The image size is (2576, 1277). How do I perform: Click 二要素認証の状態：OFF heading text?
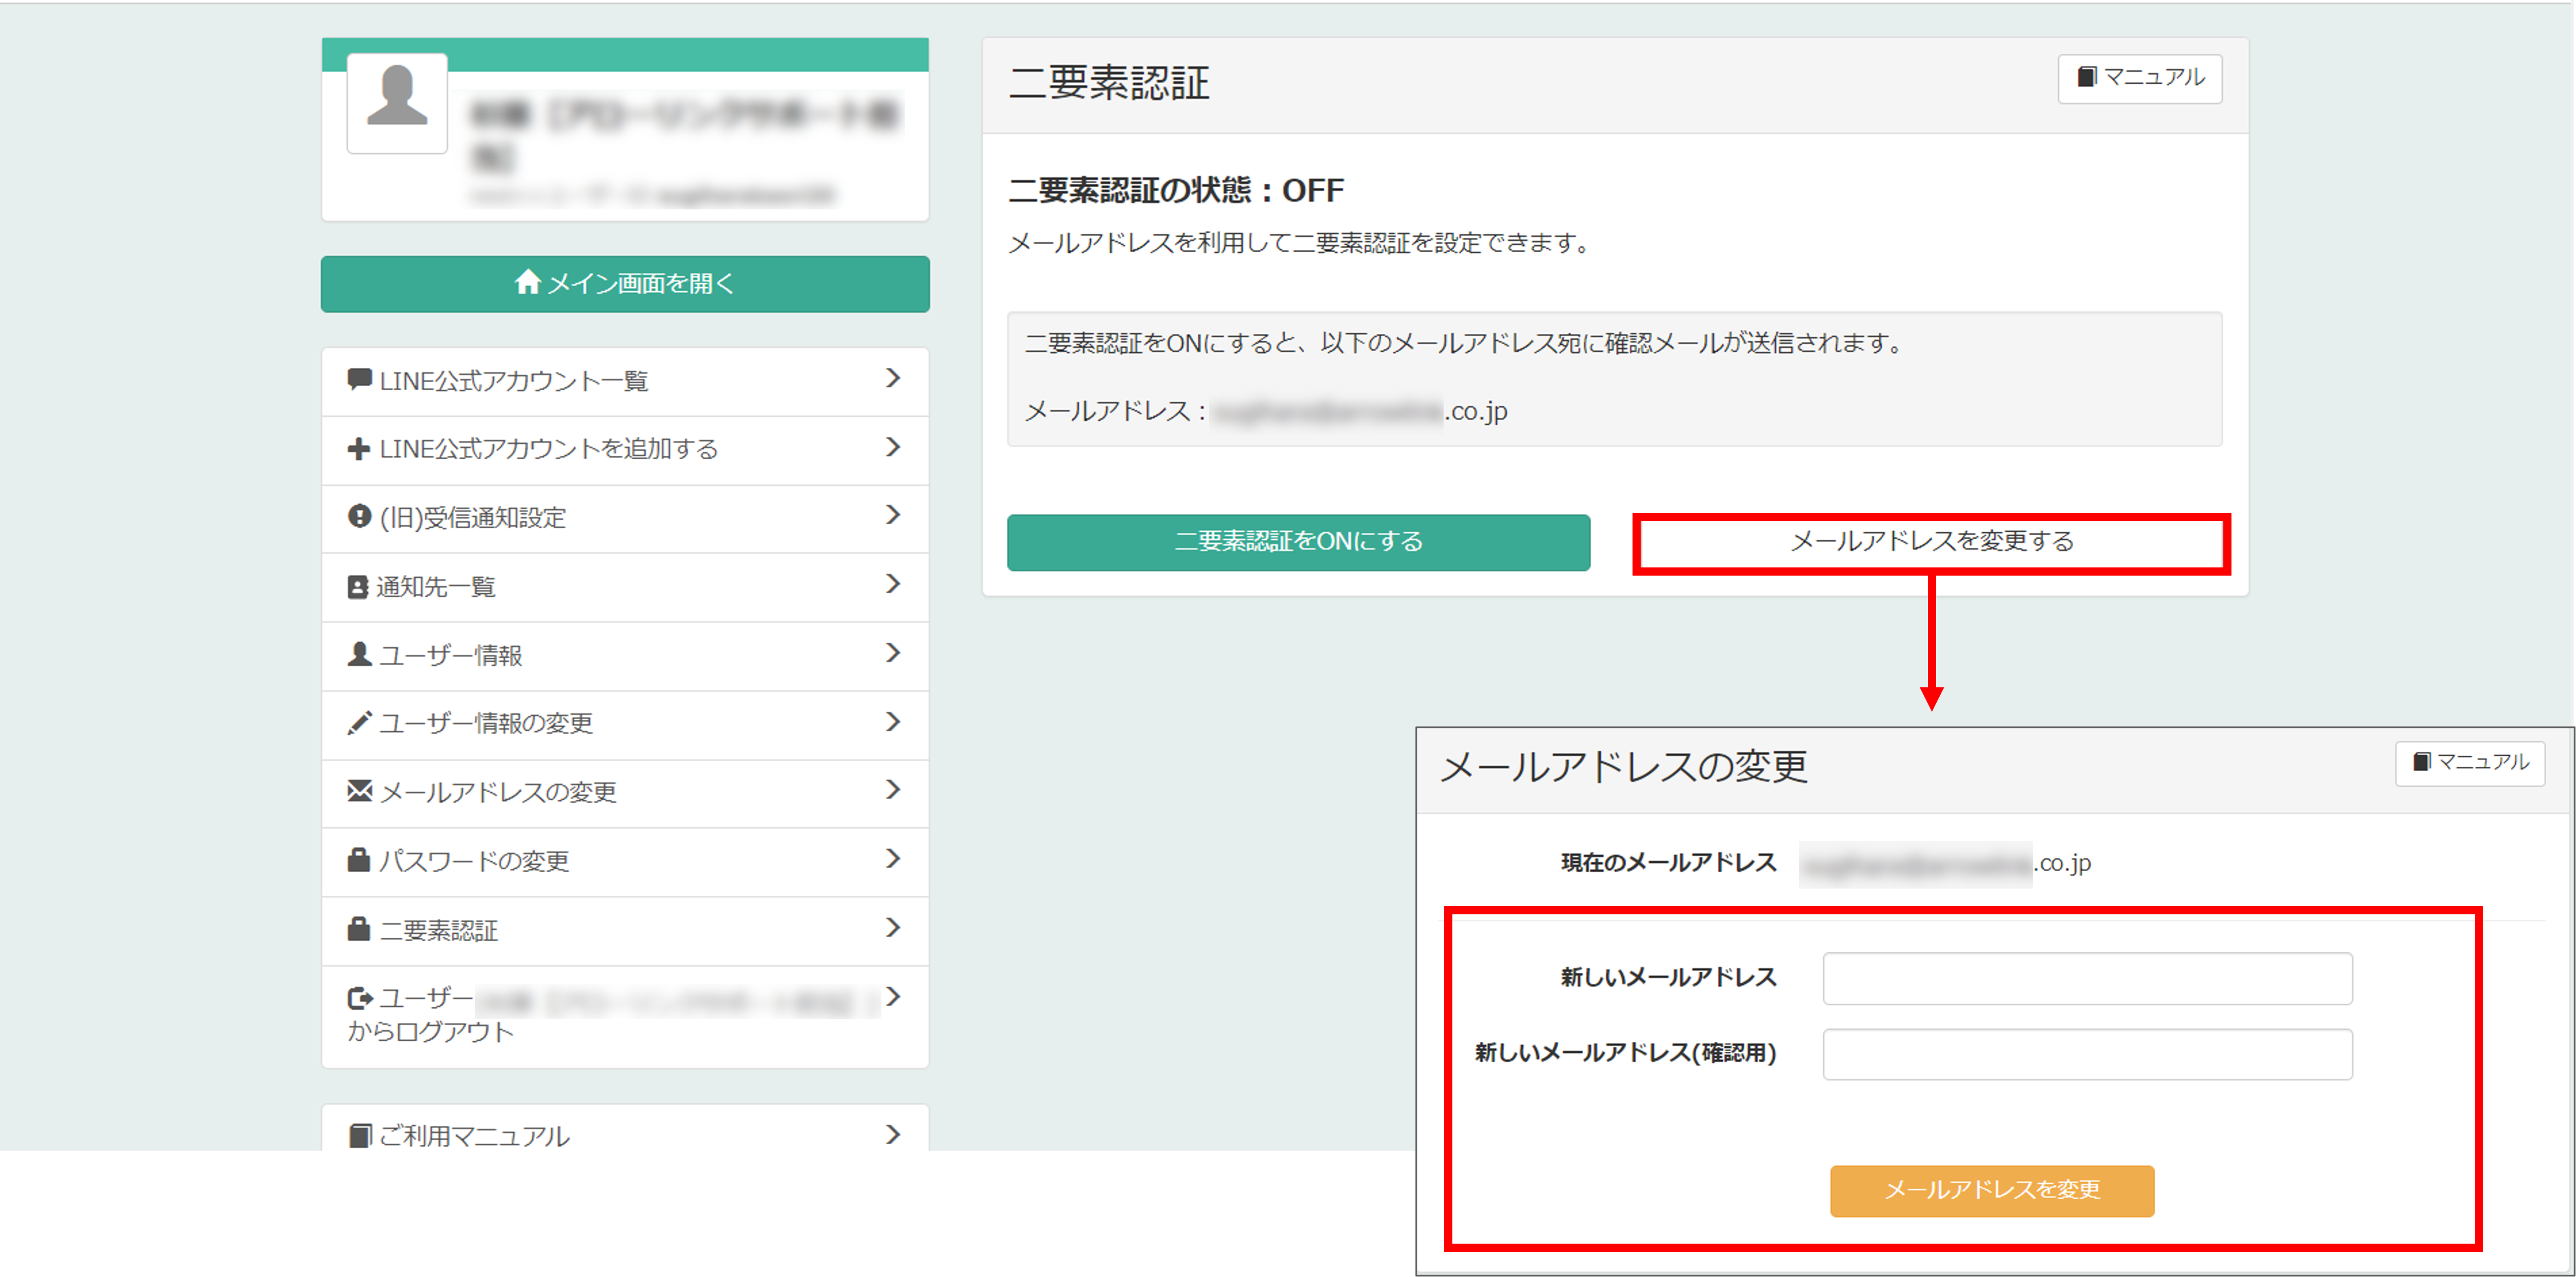[x=1176, y=190]
